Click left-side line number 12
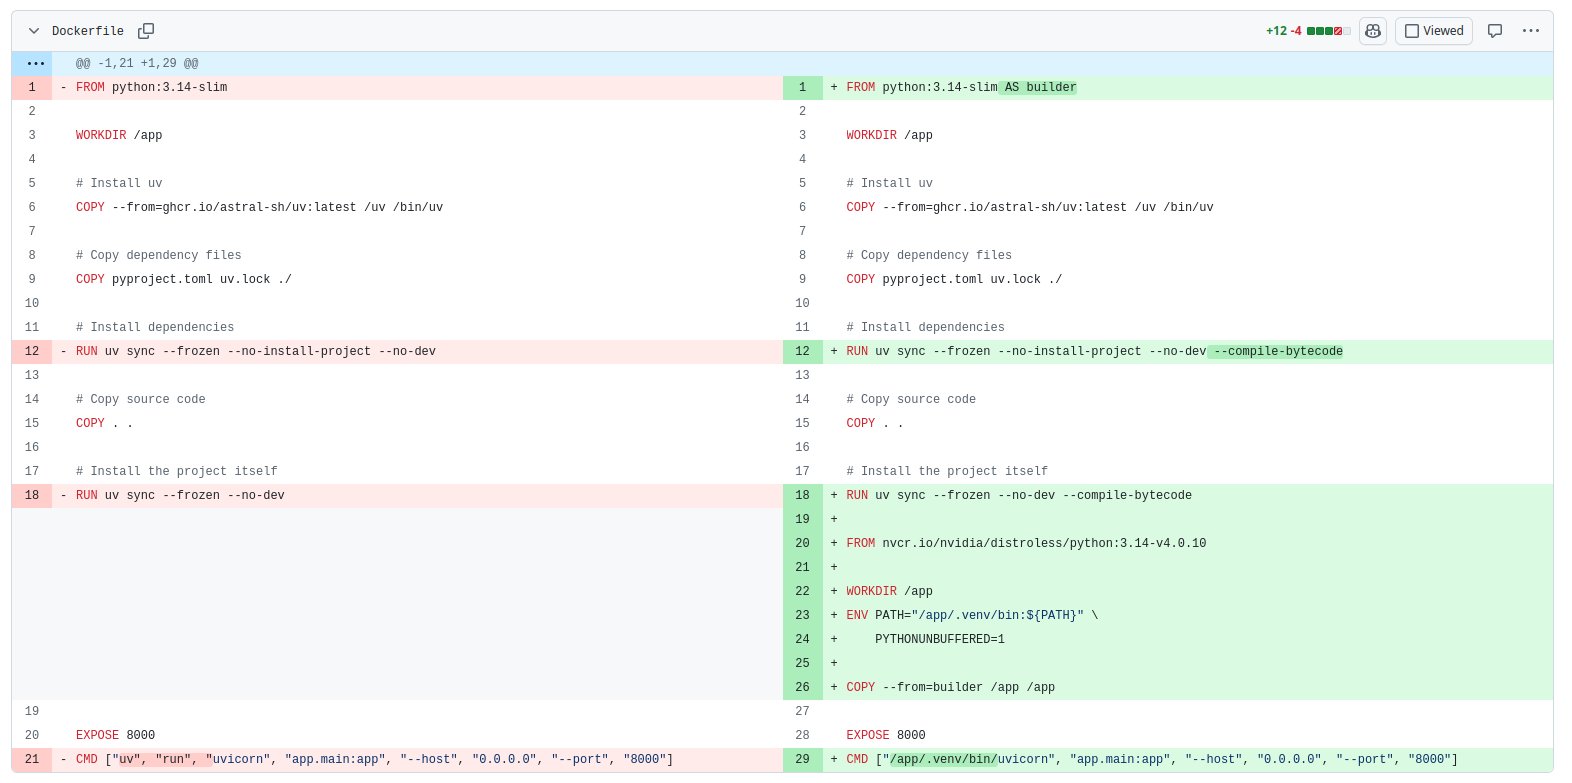The height and width of the screenshot is (783, 1572). (x=32, y=351)
